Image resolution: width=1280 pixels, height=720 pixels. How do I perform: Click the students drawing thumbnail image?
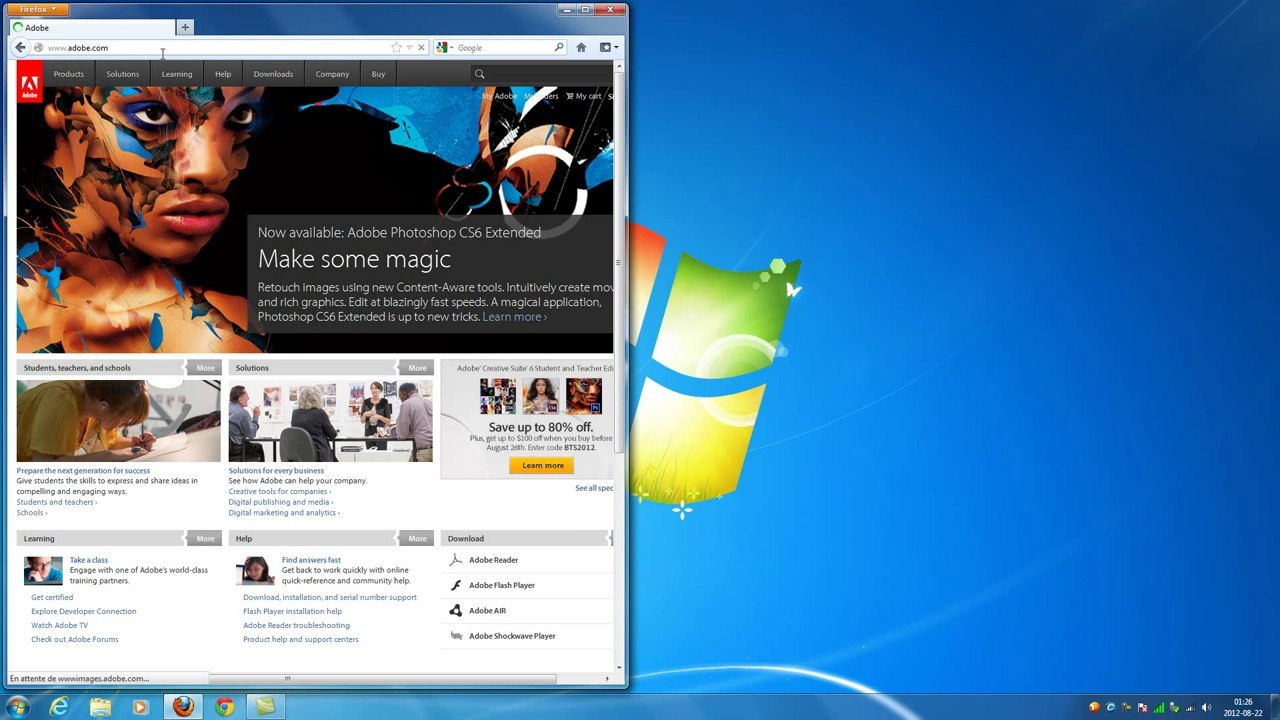pos(118,421)
